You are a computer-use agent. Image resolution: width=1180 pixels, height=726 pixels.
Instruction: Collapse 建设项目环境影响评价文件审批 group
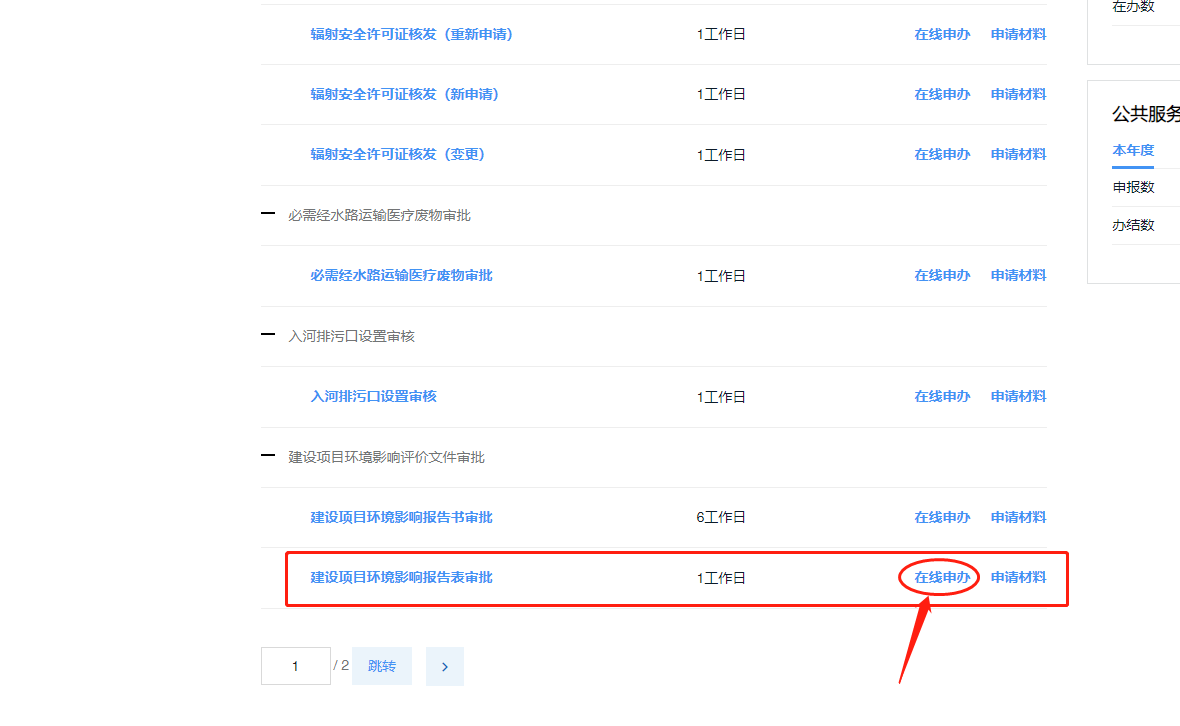268,456
